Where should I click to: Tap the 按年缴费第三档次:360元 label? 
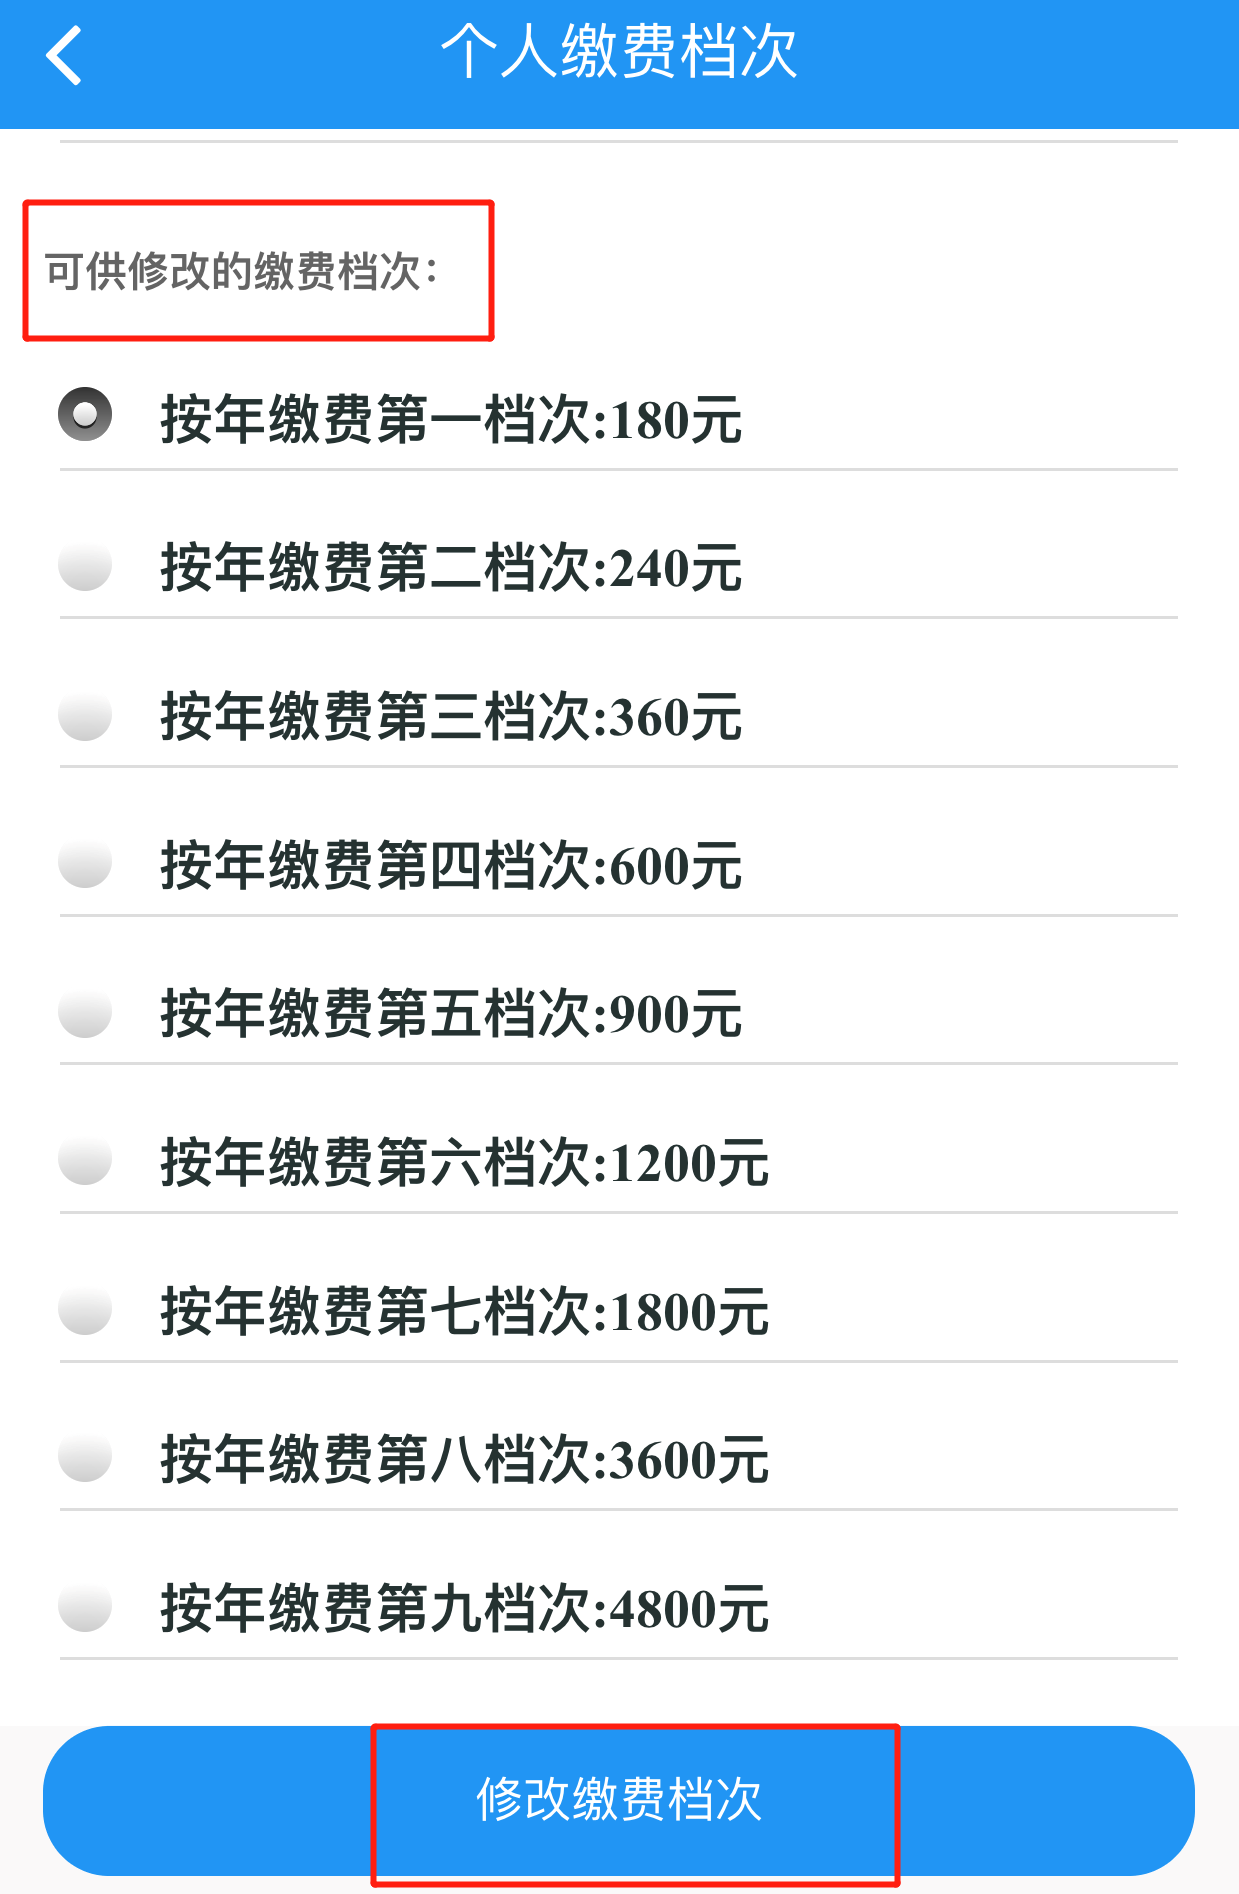point(451,717)
